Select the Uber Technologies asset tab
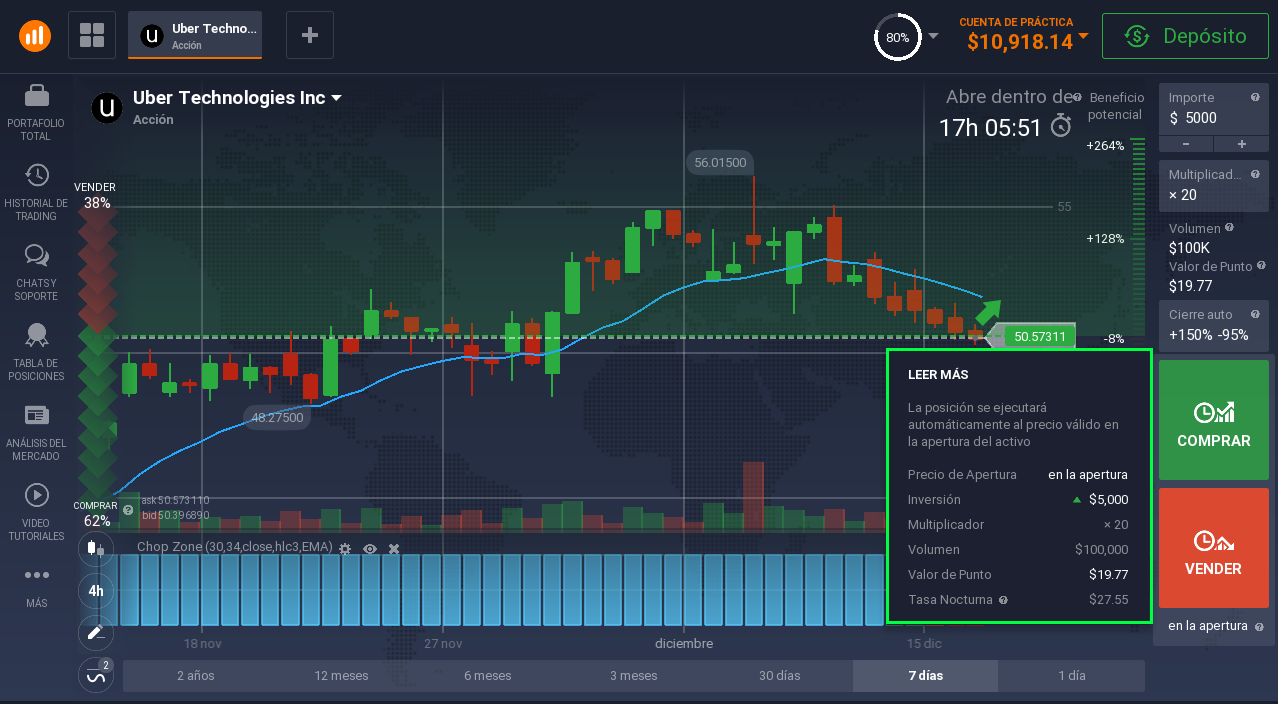 pos(195,36)
